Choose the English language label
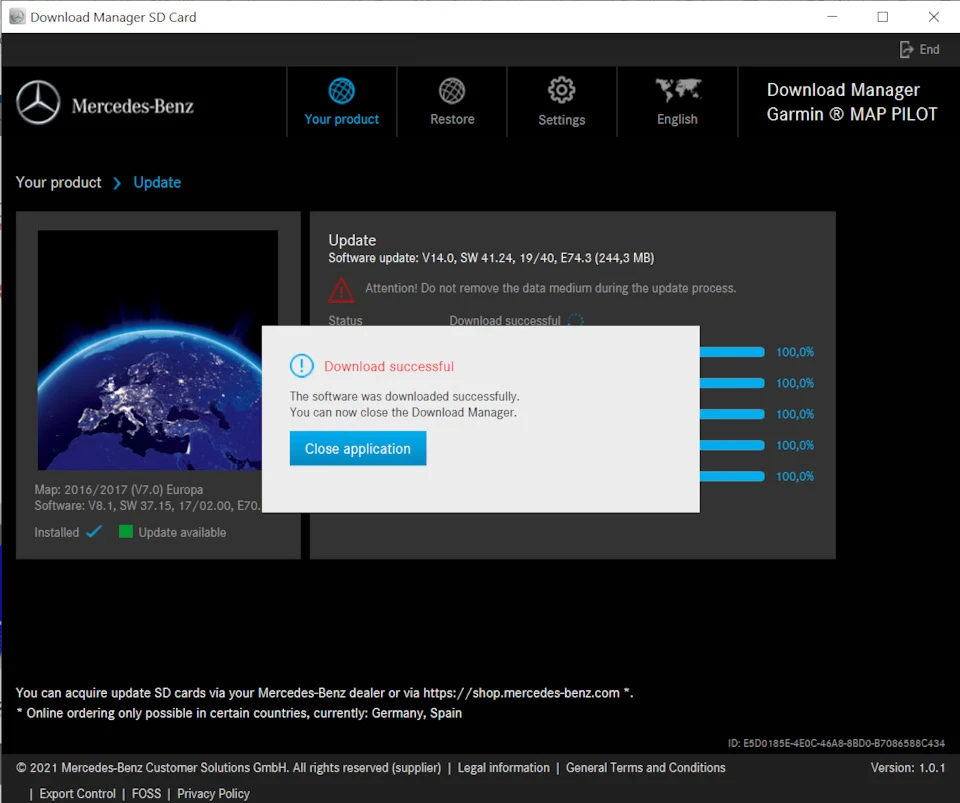The height and width of the screenshot is (803, 960). click(677, 119)
